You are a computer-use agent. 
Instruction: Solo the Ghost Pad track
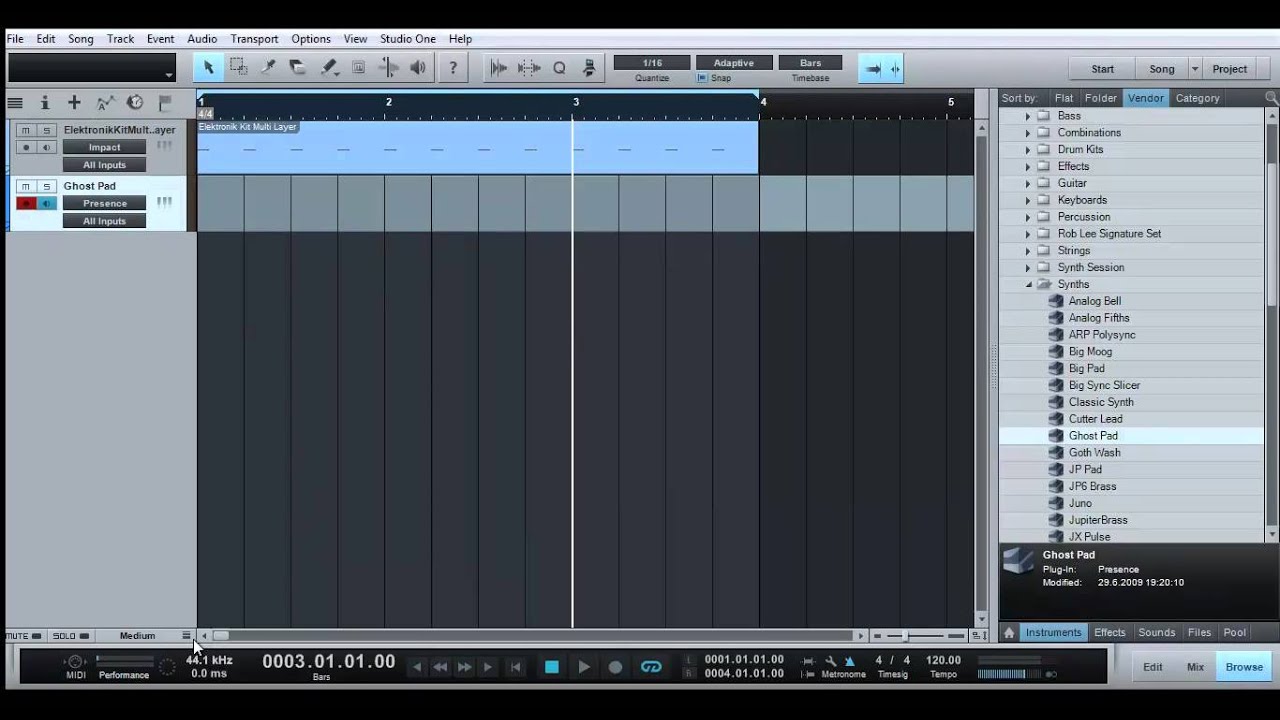[x=45, y=186]
